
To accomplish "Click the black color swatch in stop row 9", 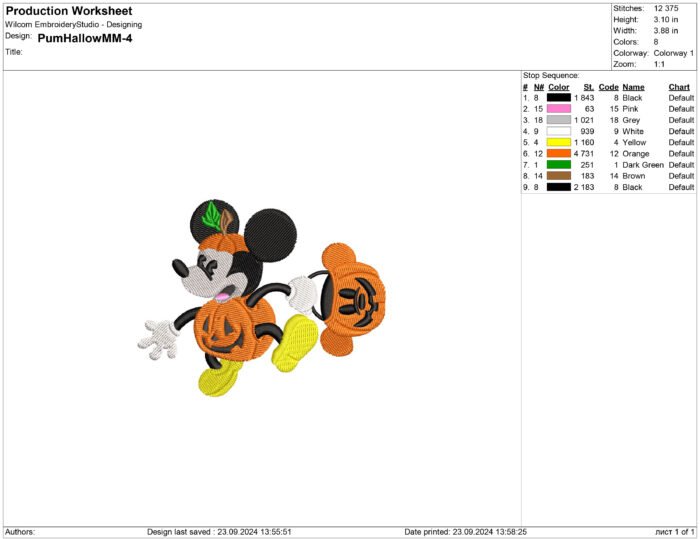I will click(x=558, y=187).
